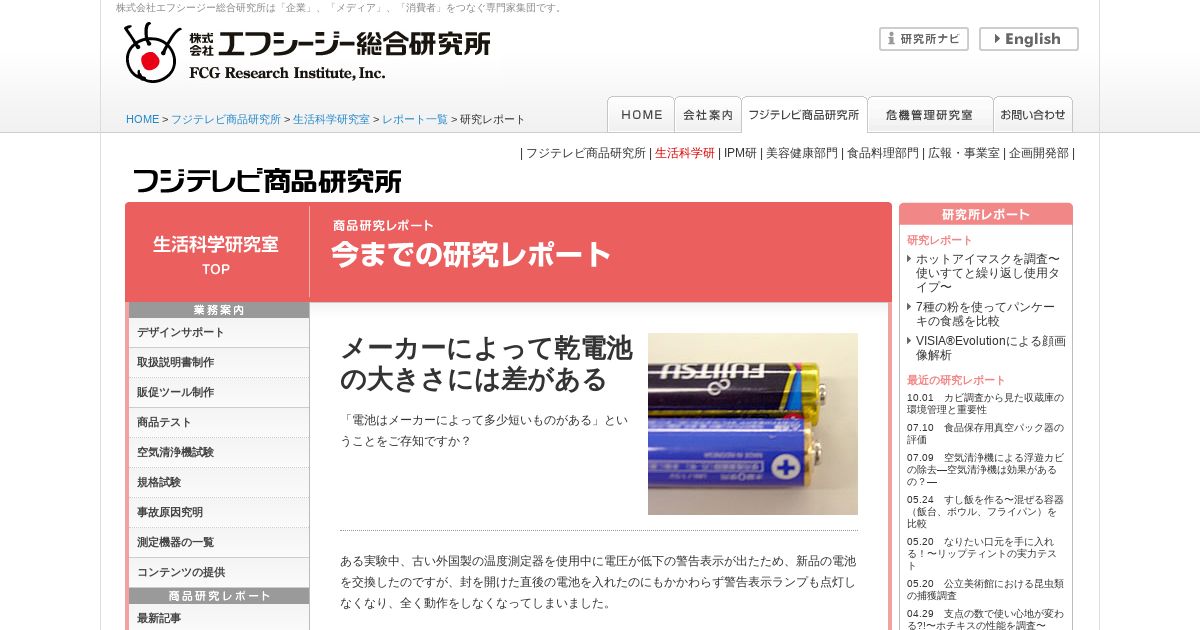Open the ホットアイマスクを調査 report link
This screenshot has height=630, width=1200.
(x=990, y=273)
